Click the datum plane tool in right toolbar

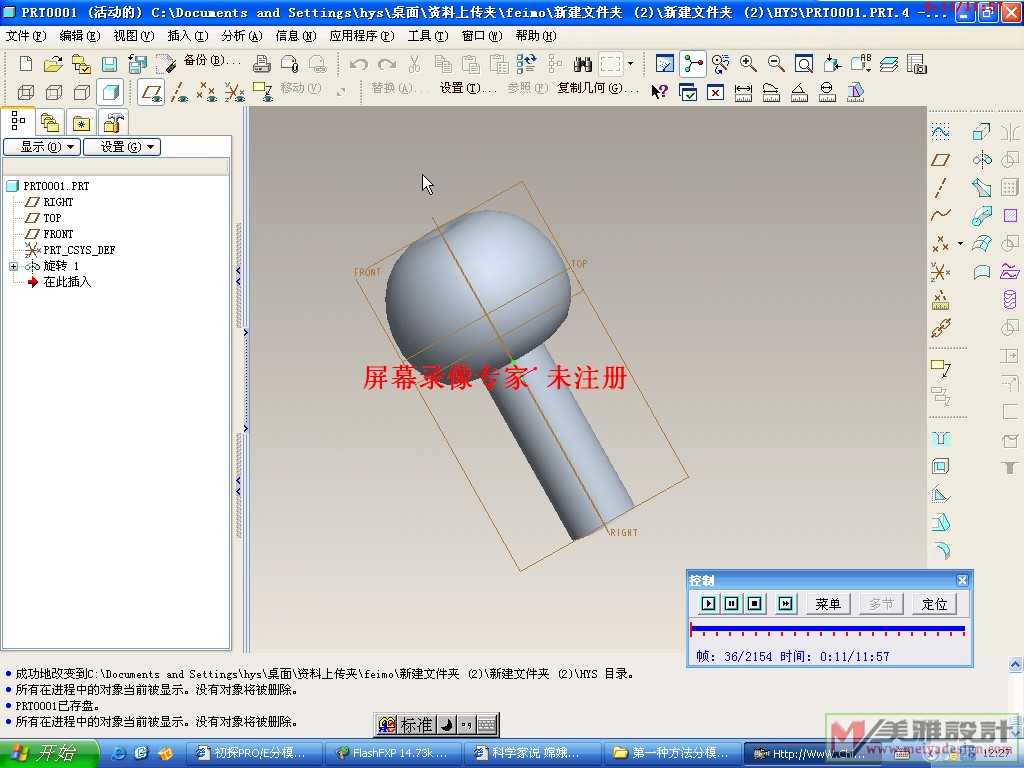point(940,160)
